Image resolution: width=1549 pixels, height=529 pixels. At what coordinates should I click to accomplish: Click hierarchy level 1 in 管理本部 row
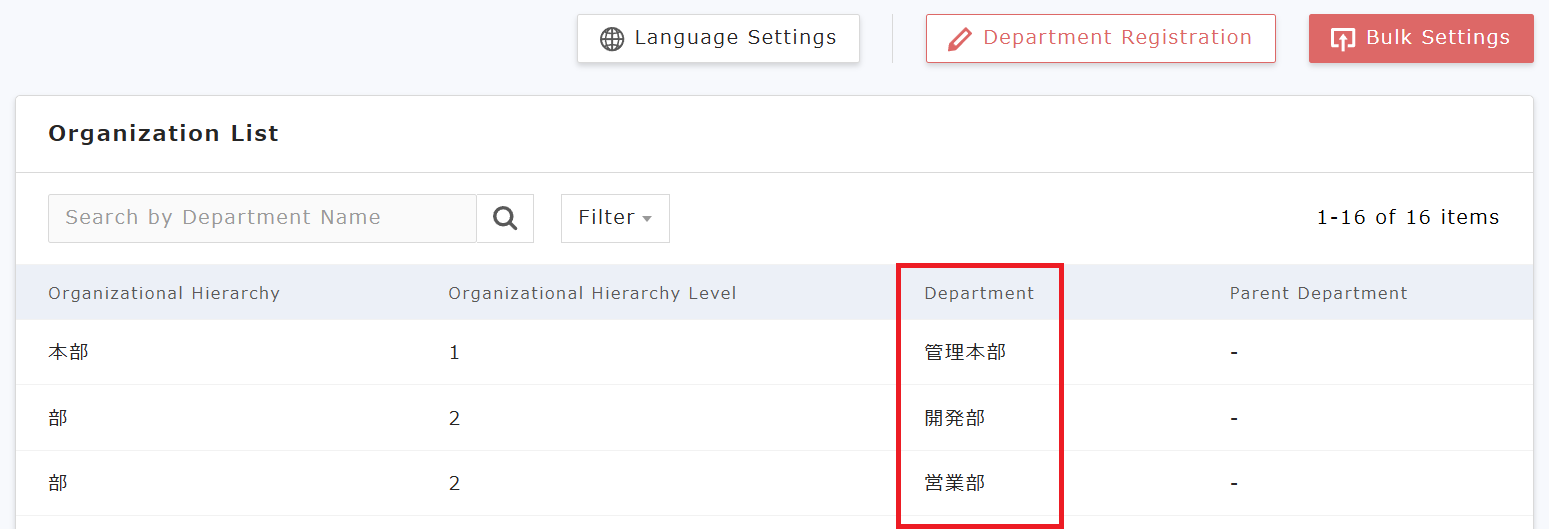click(454, 352)
